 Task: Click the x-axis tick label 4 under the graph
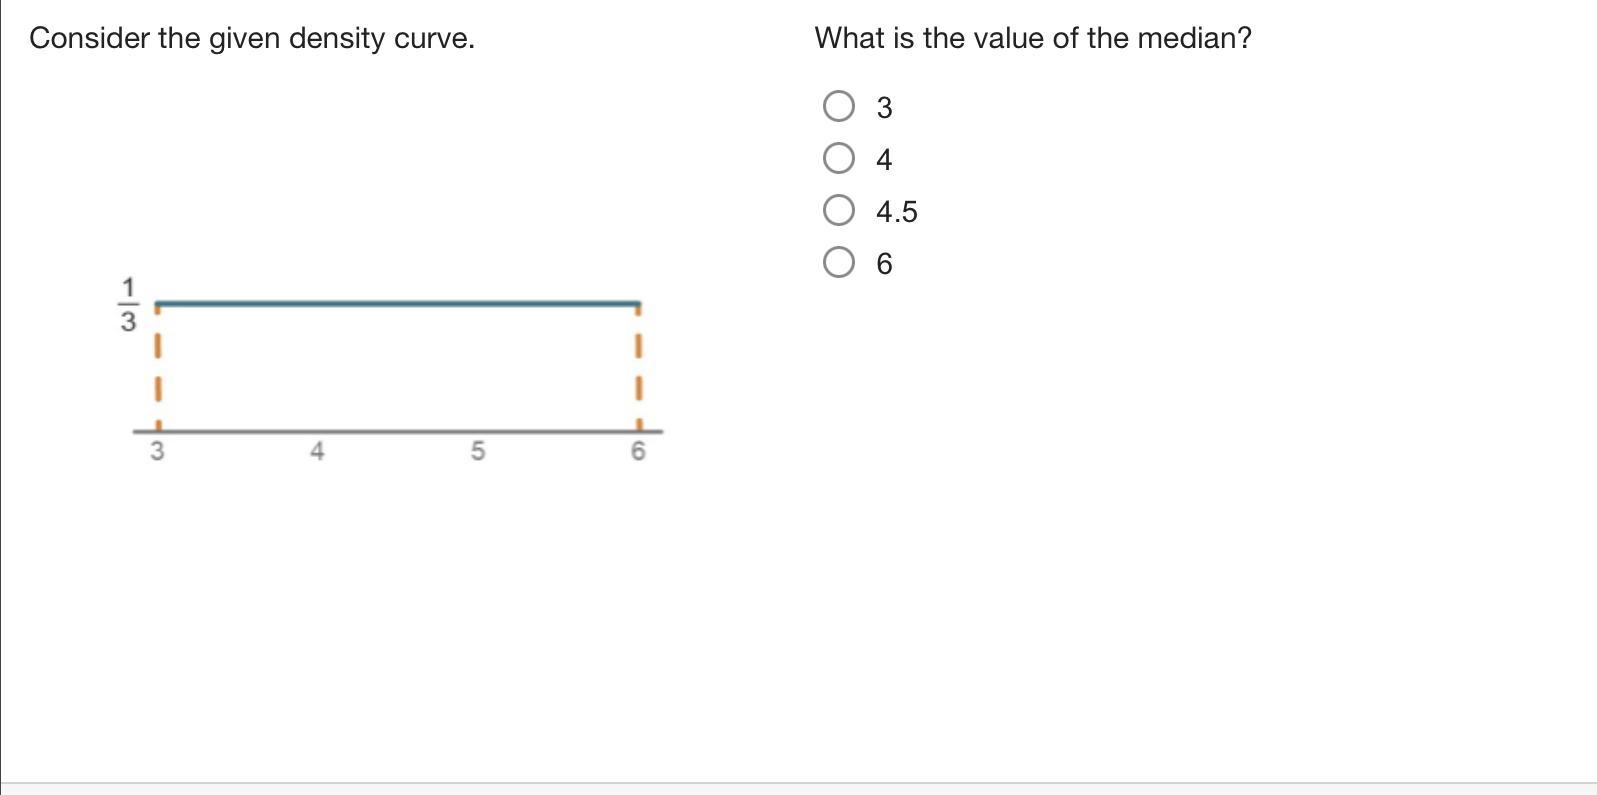pos(317,452)
